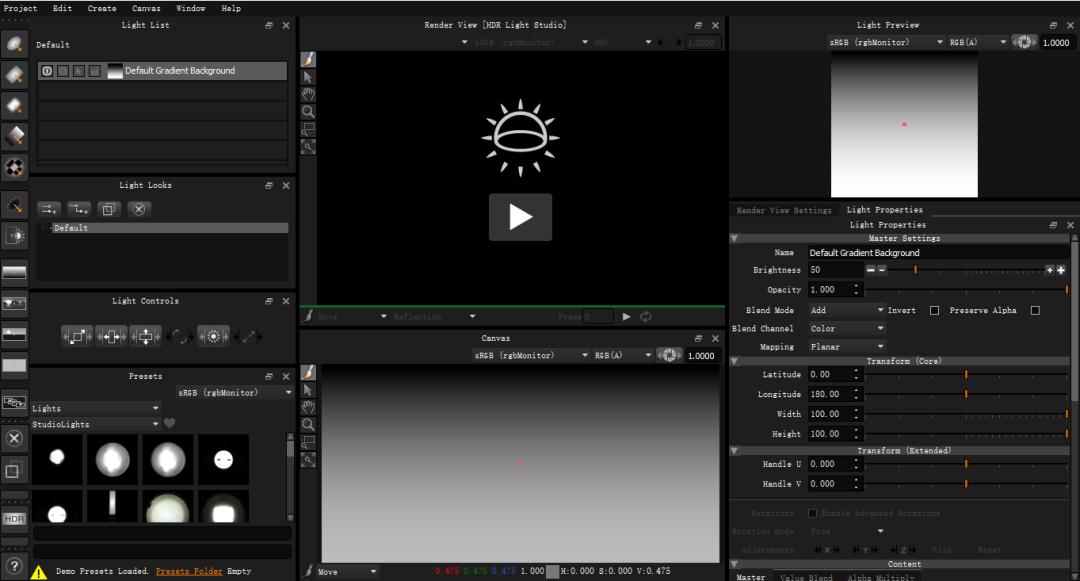
Task: Toggle visibility of Default Gradient Background light
Action: pyautogui.click(x=46, y=70)
